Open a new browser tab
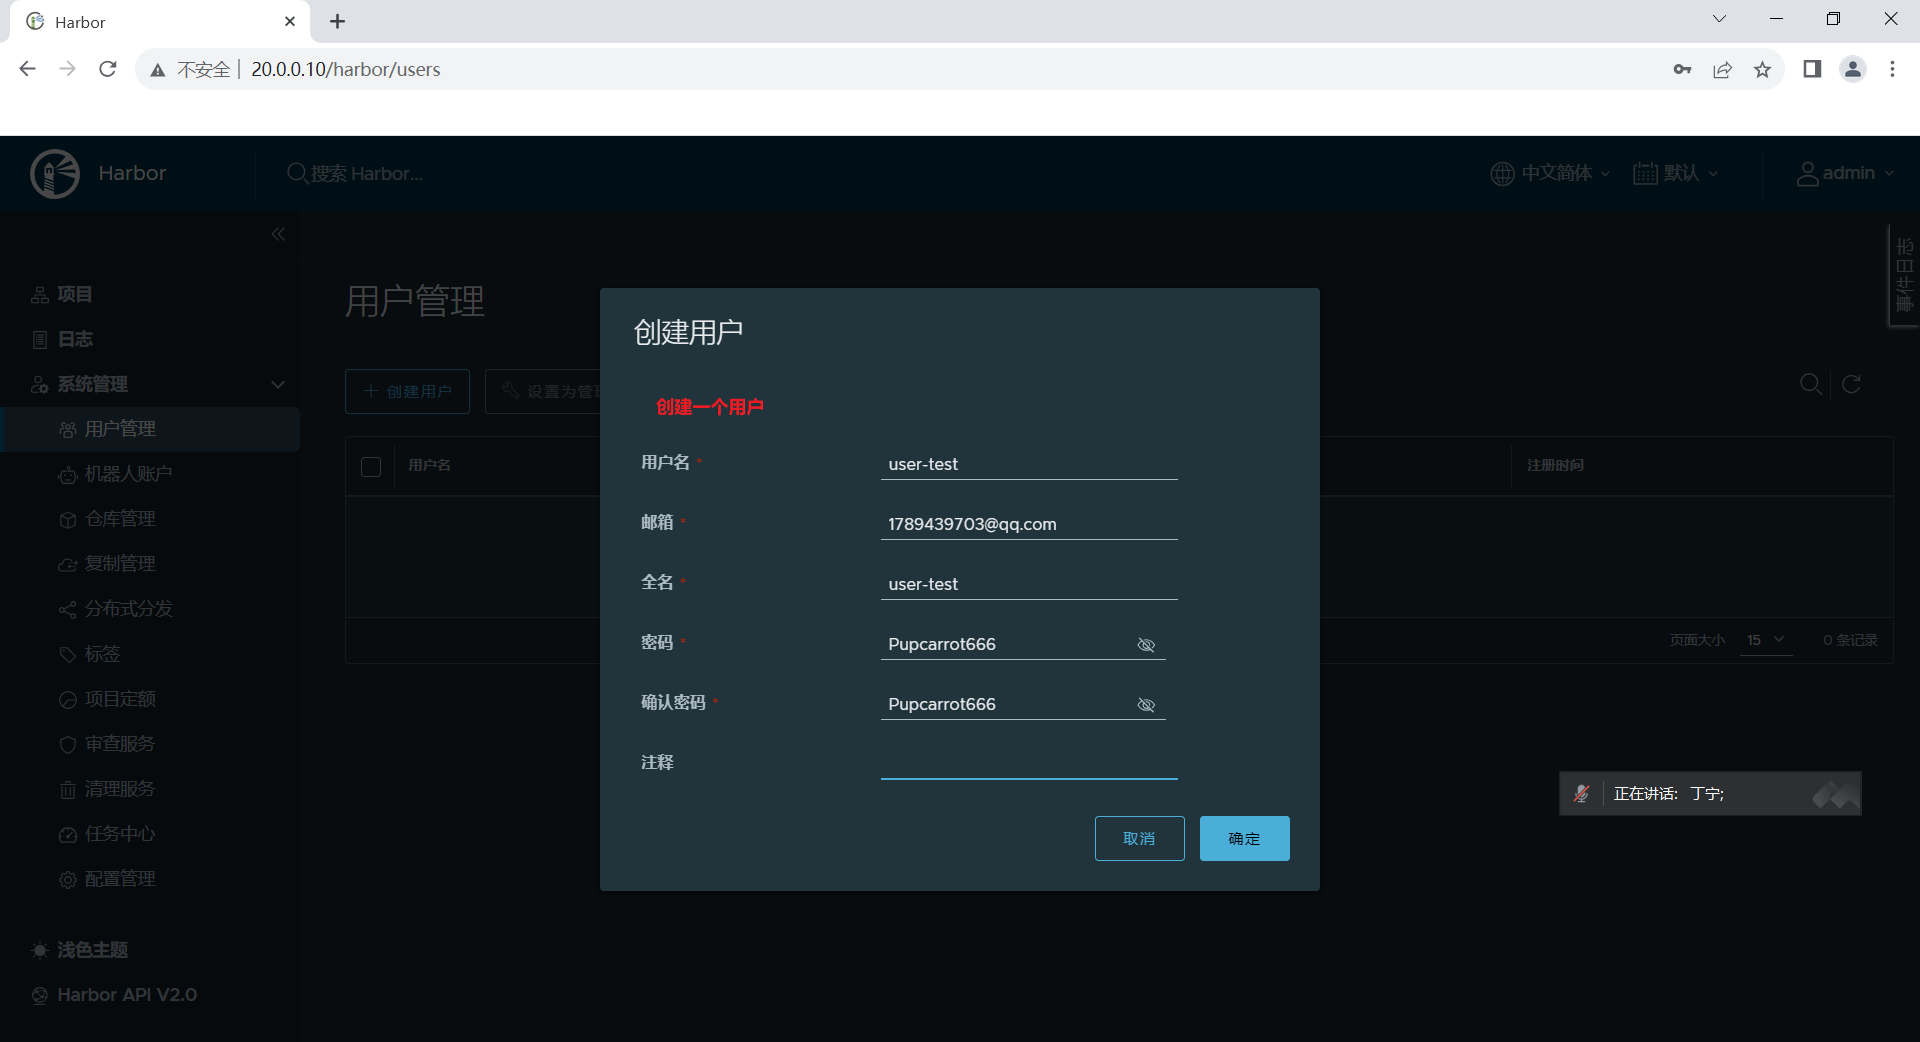Viewport: 1920px width, 1042px height. point(338,21)
